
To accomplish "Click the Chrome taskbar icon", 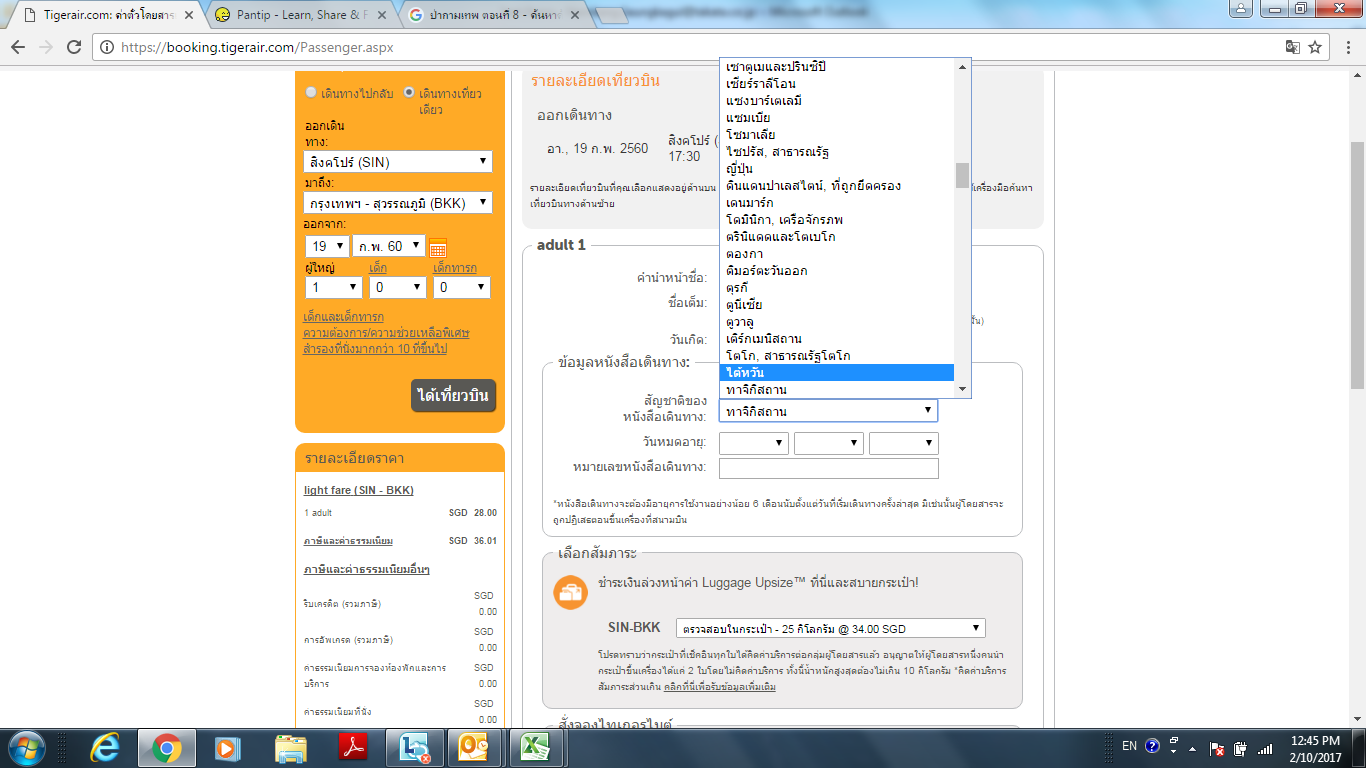I will (x=166, y=747).
